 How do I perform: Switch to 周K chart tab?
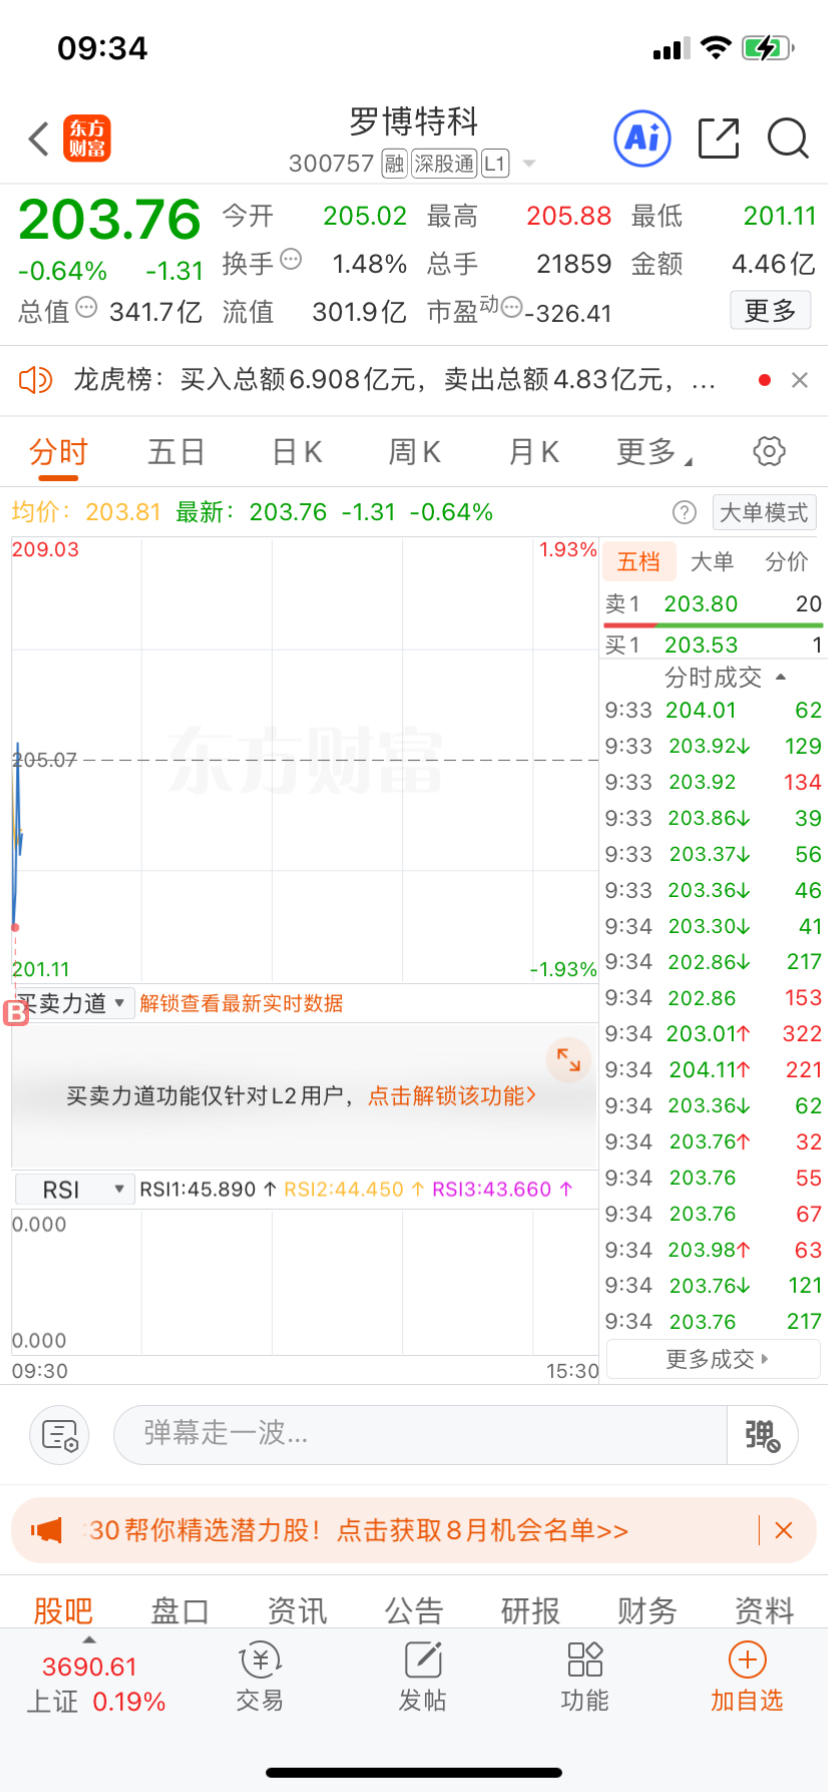point(414,452)
